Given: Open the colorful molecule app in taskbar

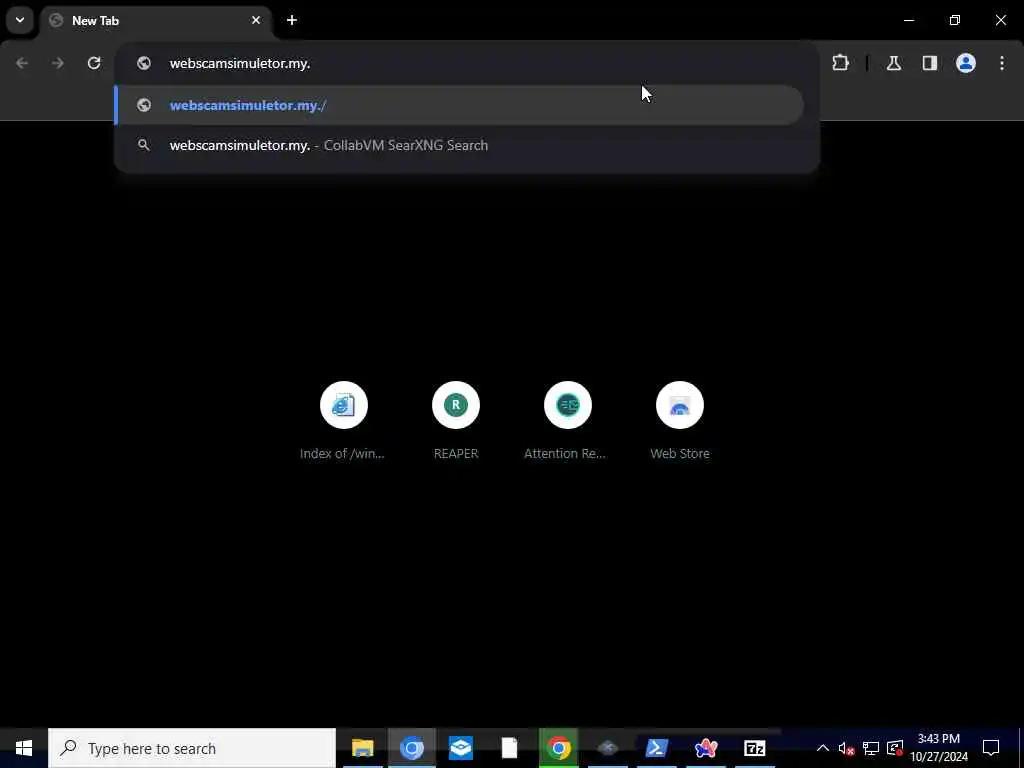Looking at the screenshot, I should [x=706, y=748].
